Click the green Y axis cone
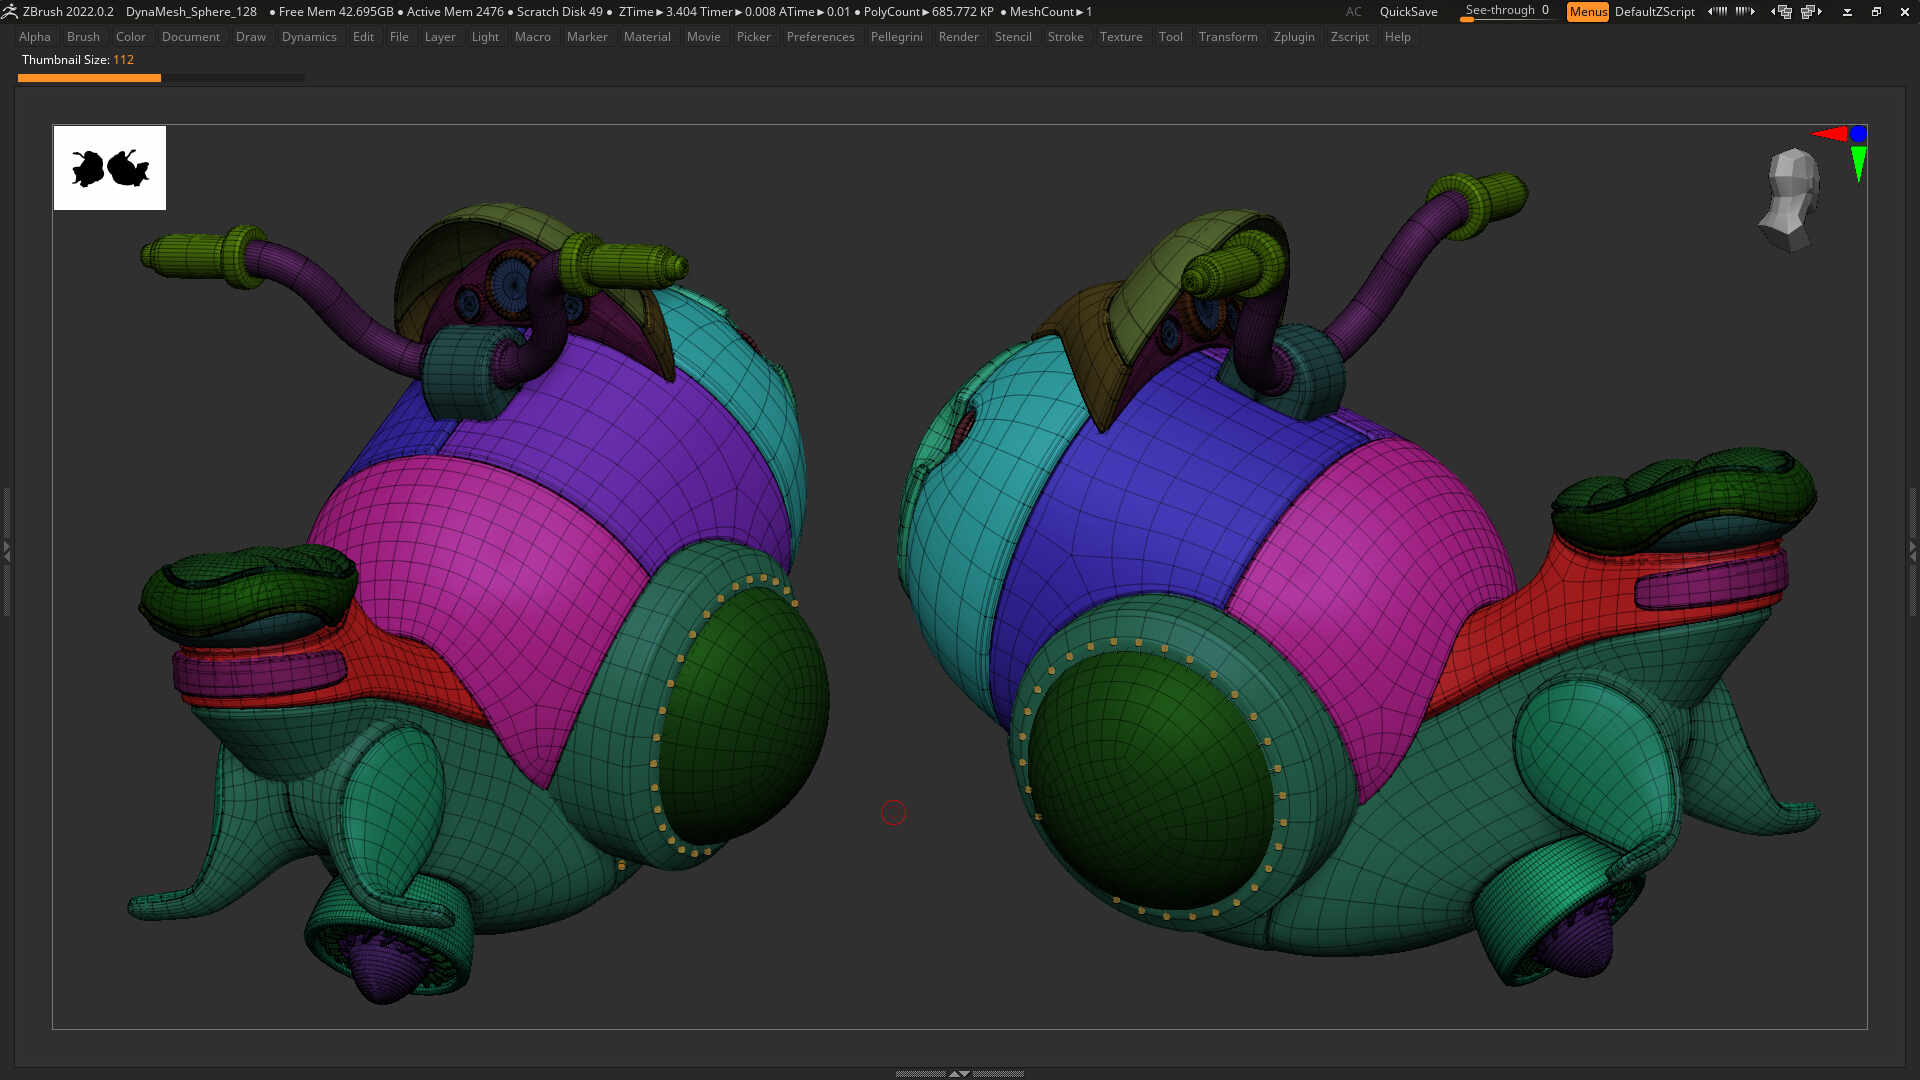 click(x=1858, y=163)
